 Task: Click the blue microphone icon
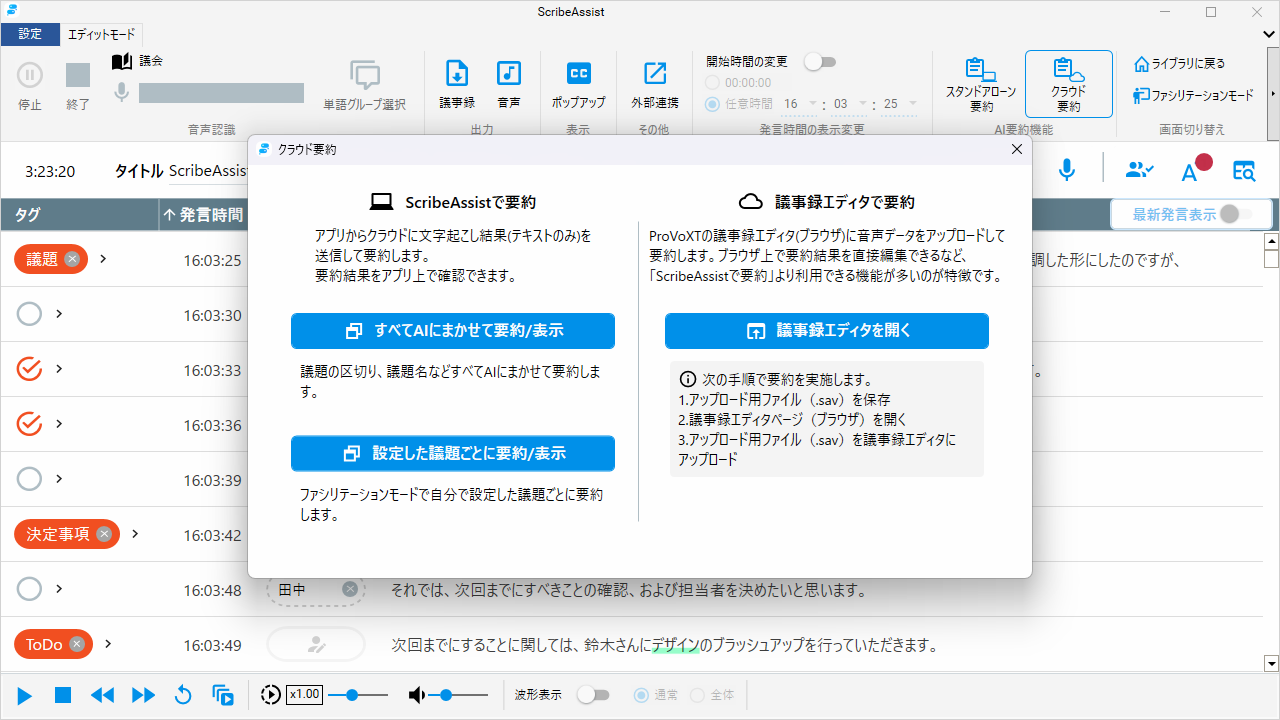pyautogui.click(x=1067, y=171)
